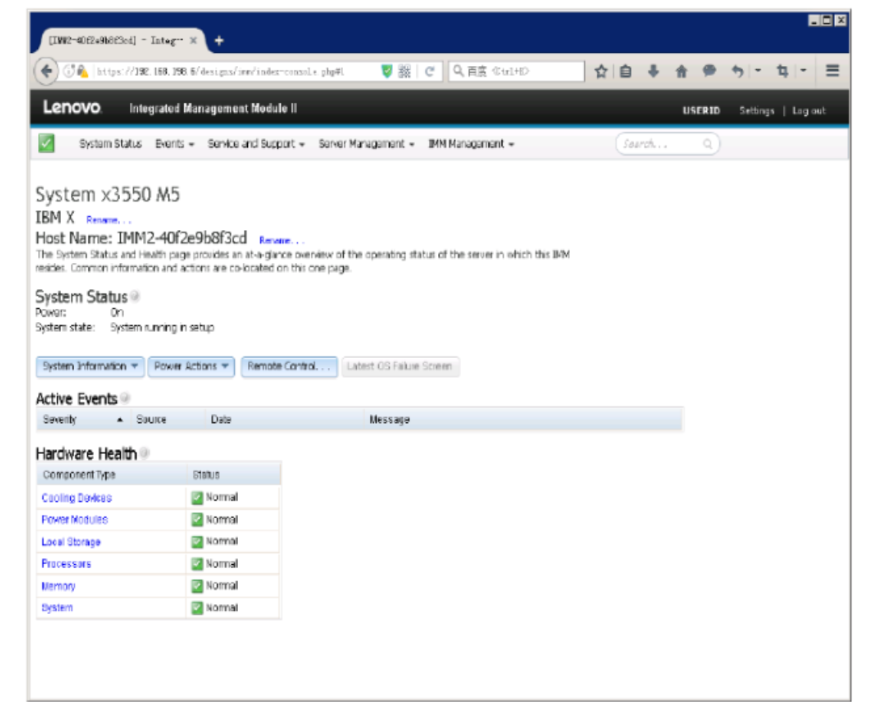
Task: Open the Memory link
Action: coord(58,585)
